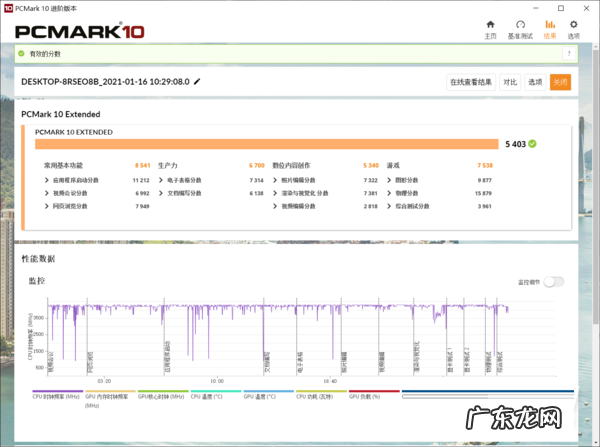This screenshot has height=447, width=600.
Task: Click the 对比 compare button
Action: coord(510,82)
